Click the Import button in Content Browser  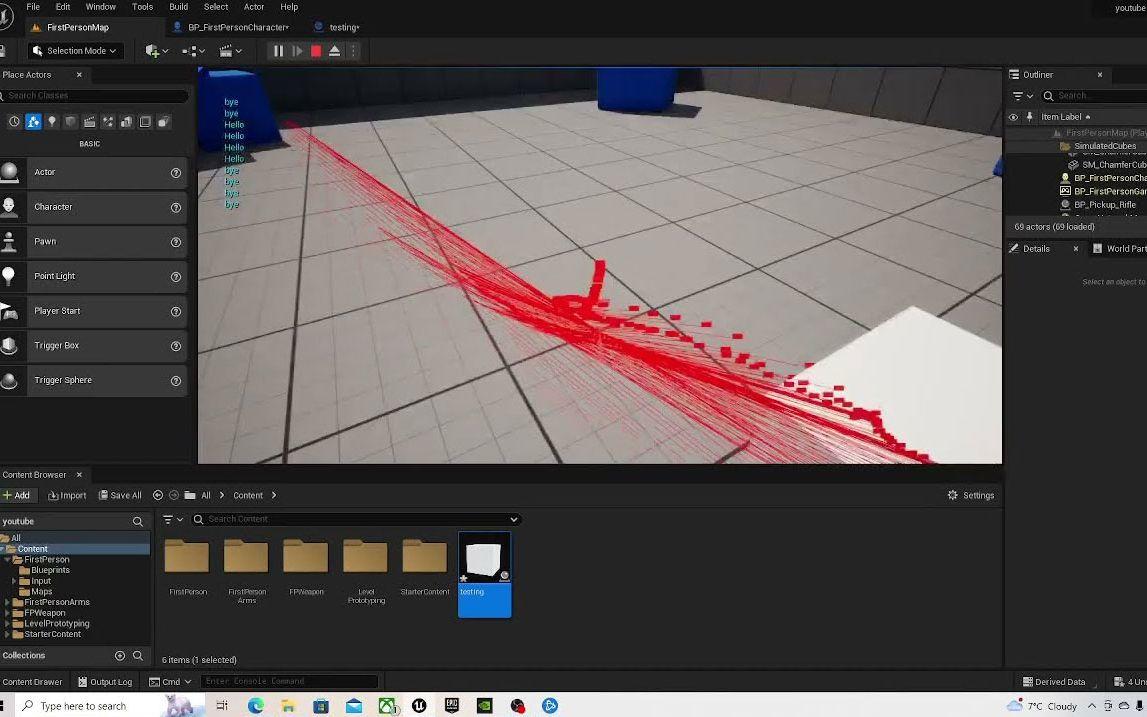point(67,495)
